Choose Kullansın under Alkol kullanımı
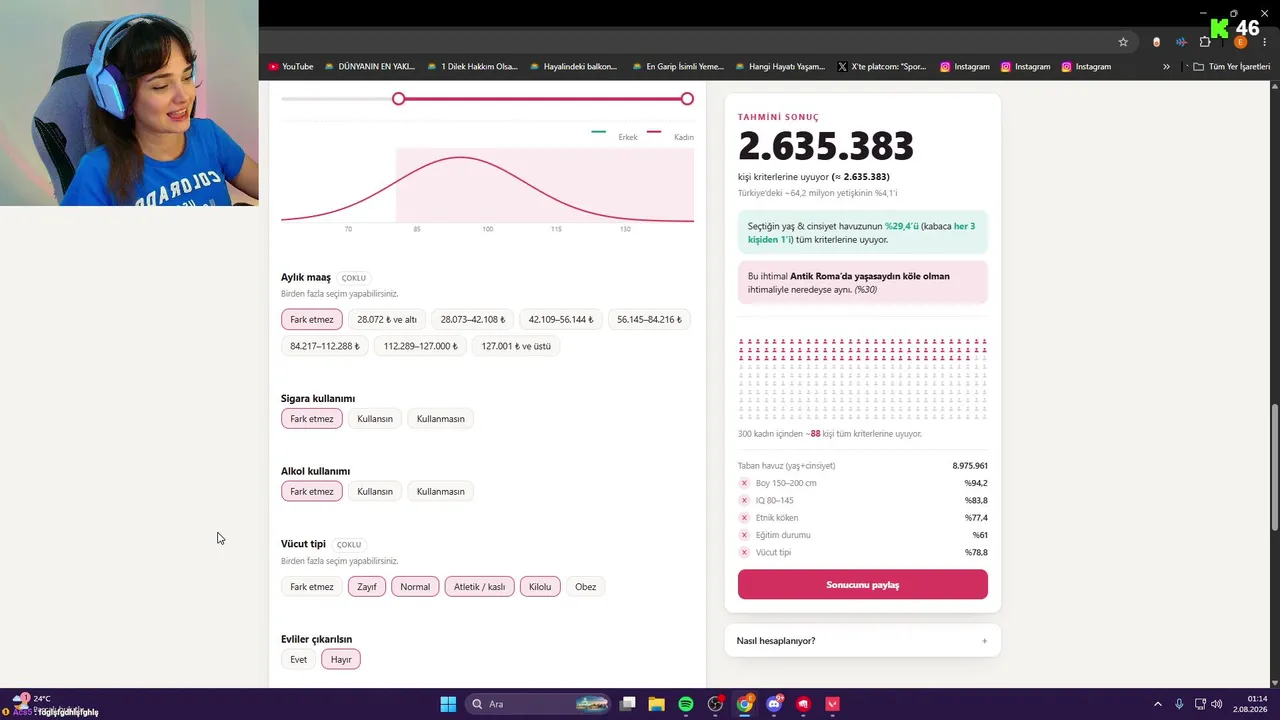The image size is (1280, 720). coord(375,492)
